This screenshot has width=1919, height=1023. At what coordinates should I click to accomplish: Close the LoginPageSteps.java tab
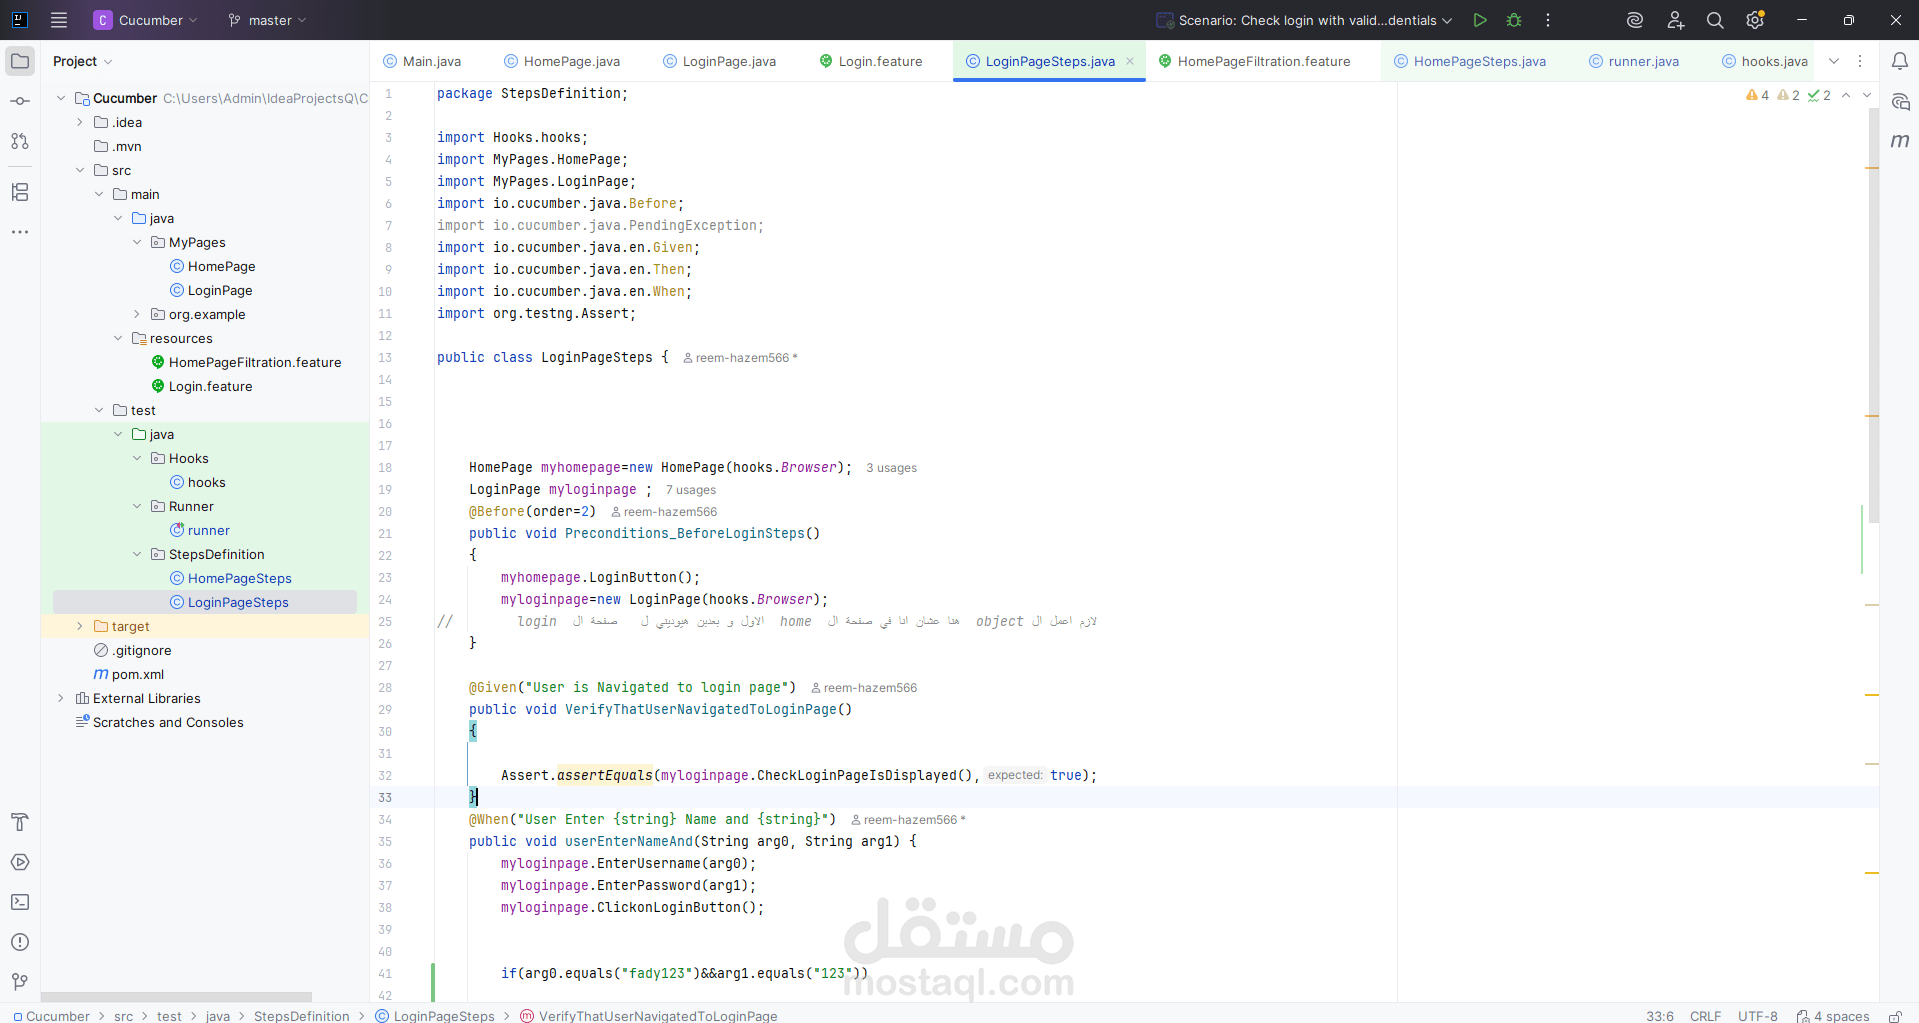click(1130, 61)
